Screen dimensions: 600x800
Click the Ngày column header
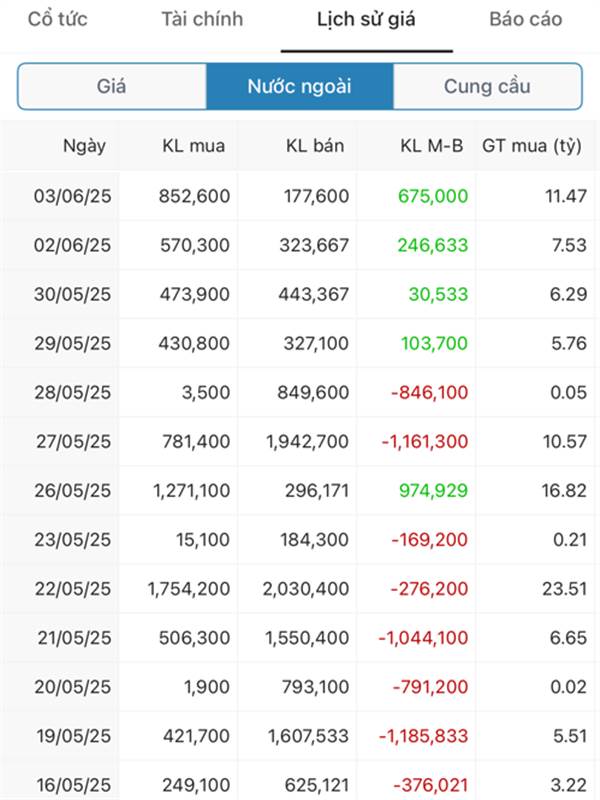point(84,146)
